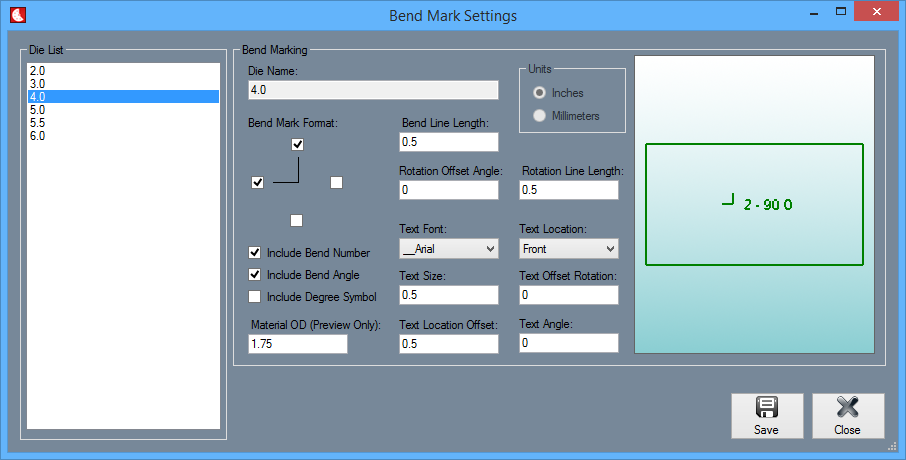Click the Rotation Line Length field
The height and width of the screenshot is (460, 906).
pyautogui.click(x=569, y=190)
